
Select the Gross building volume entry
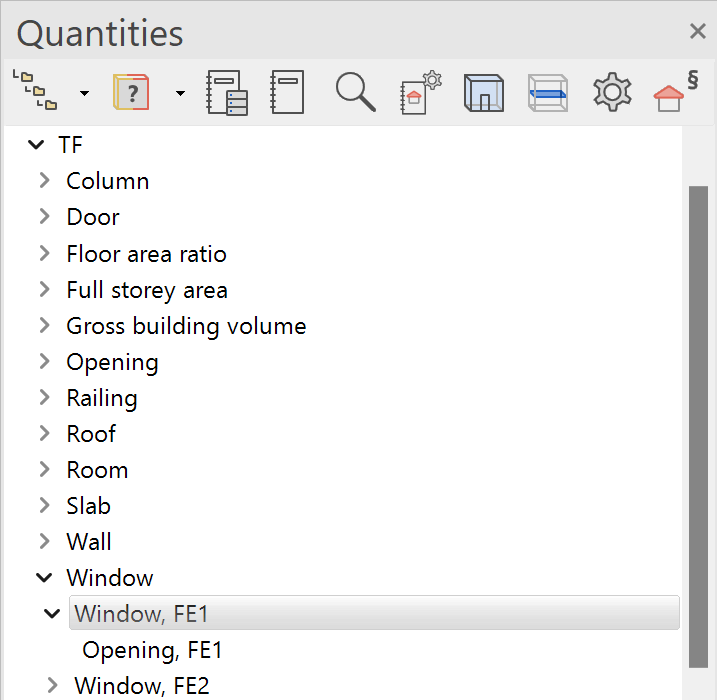(x=186, y=326)
